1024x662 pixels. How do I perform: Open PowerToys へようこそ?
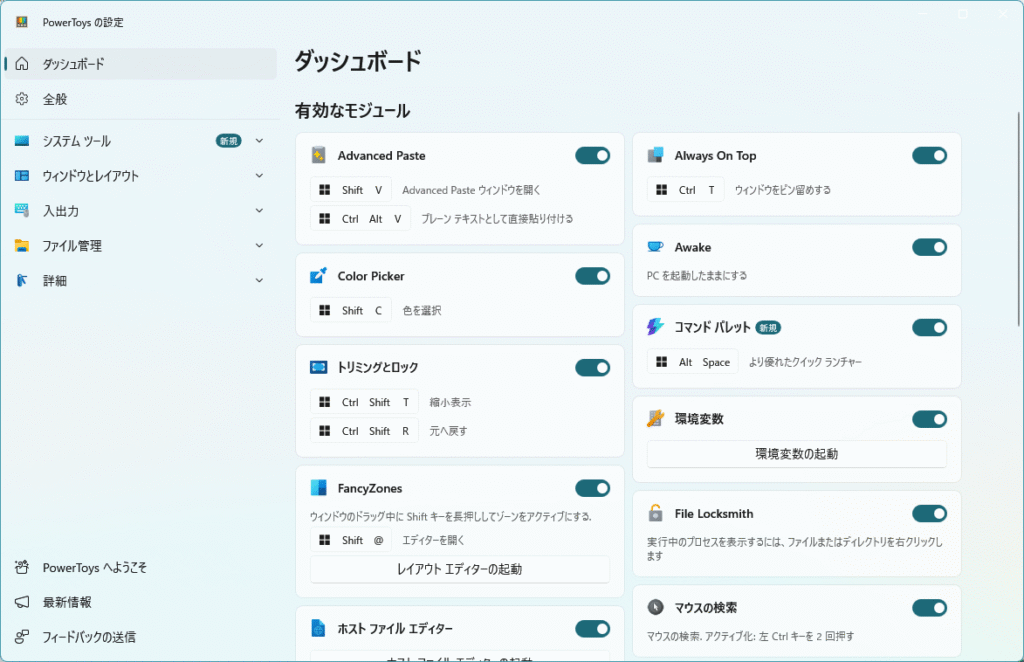tap(140, 567)
